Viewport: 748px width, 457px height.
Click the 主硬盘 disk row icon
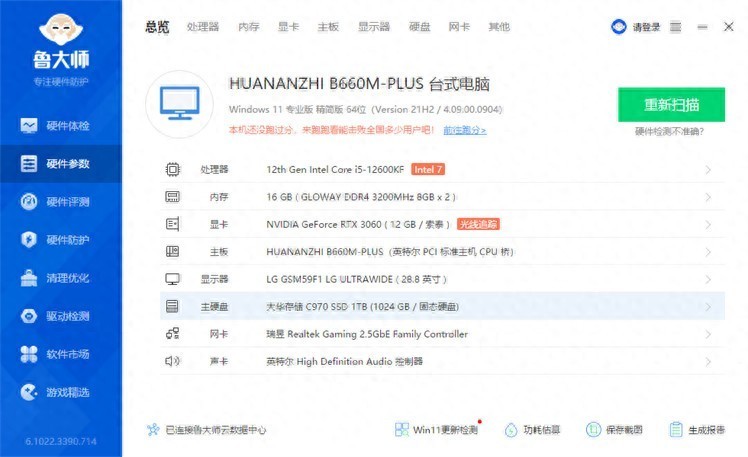pyautogui.click(x=173, y=306)
